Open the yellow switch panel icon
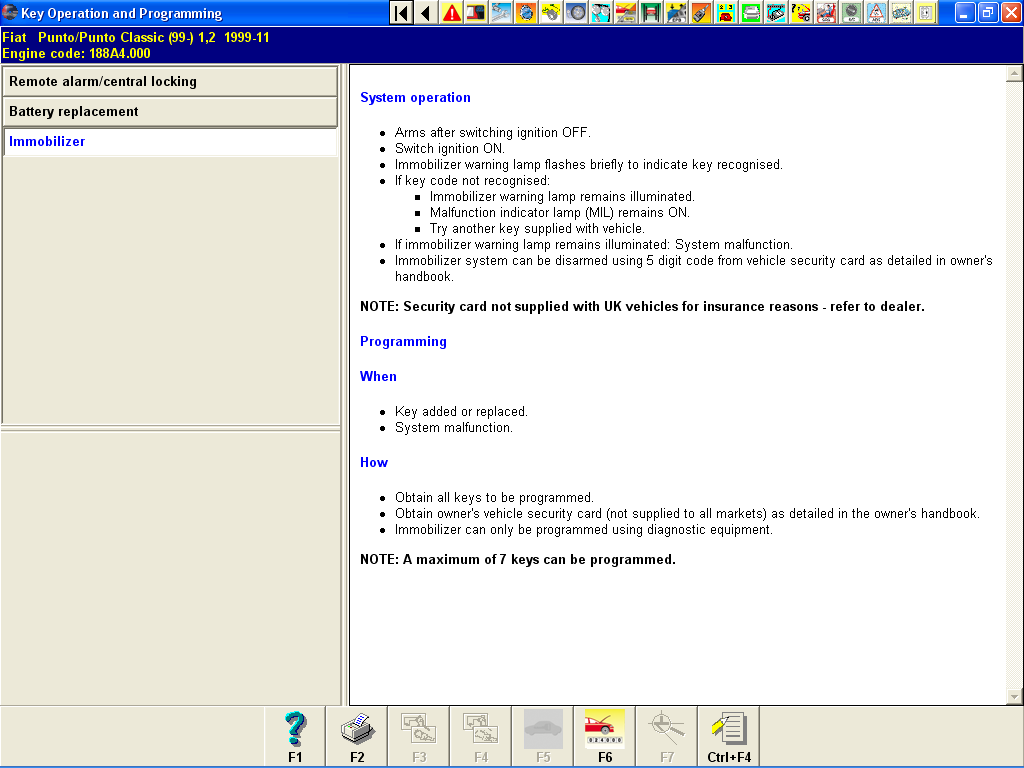 tap(925, 12)
